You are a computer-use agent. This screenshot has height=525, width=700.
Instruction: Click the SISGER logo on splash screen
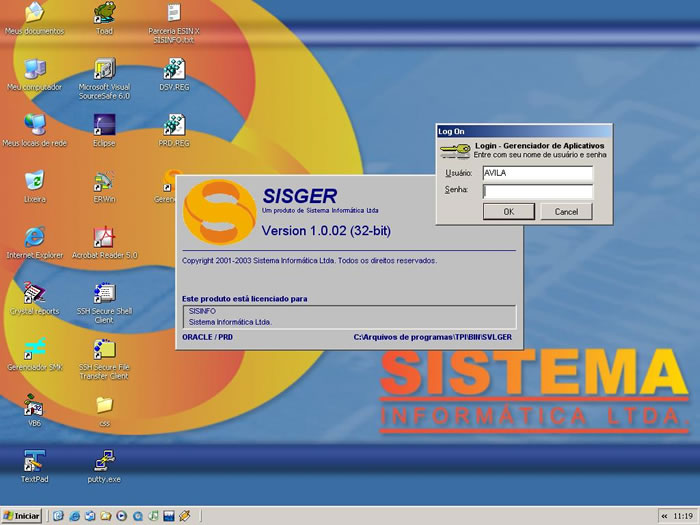point(220,212)
